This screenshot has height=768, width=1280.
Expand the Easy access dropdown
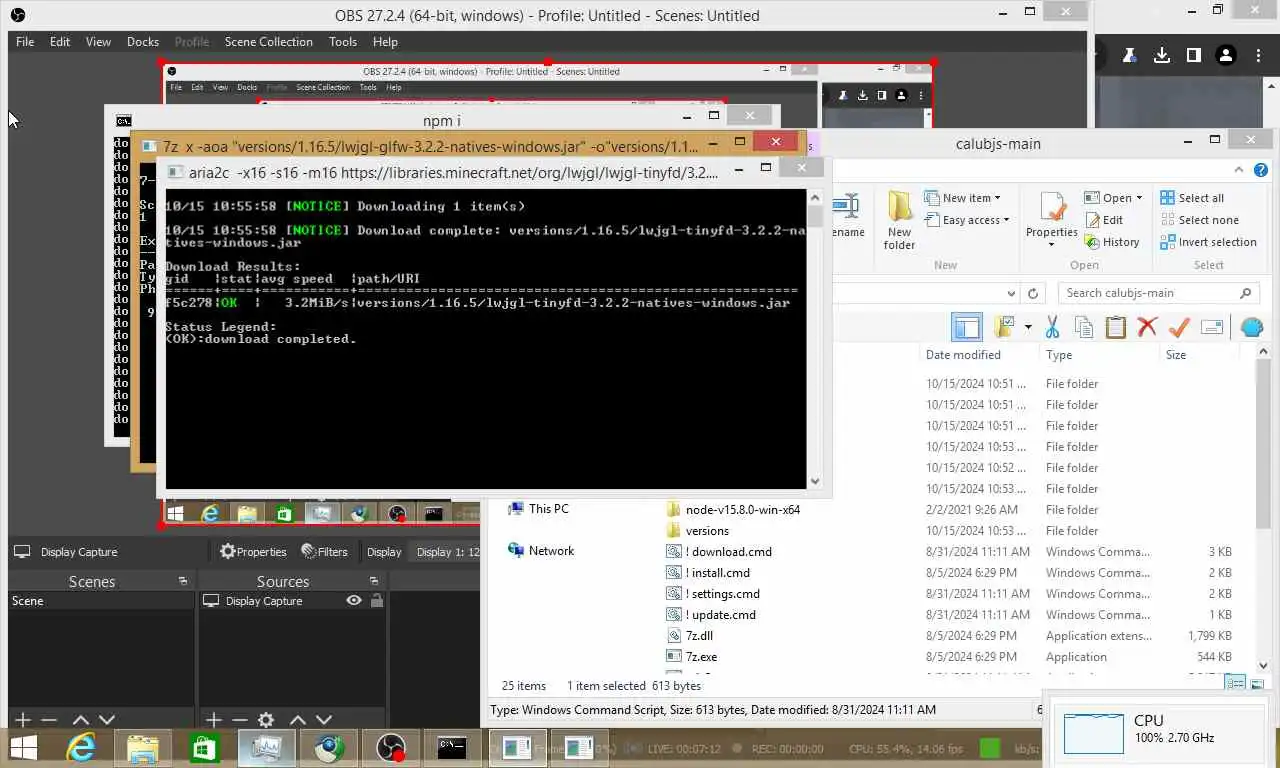click(967, 220)
